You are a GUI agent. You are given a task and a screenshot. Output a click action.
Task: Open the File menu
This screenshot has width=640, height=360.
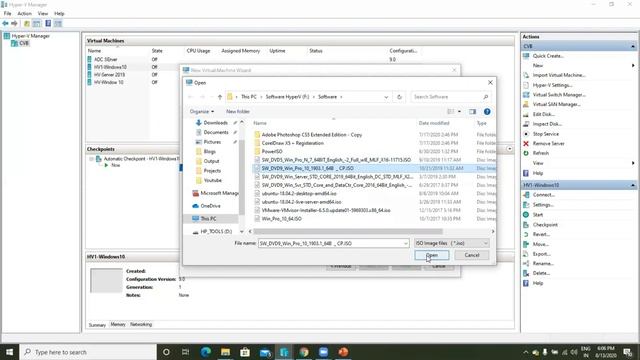click(x=7, y=13)
